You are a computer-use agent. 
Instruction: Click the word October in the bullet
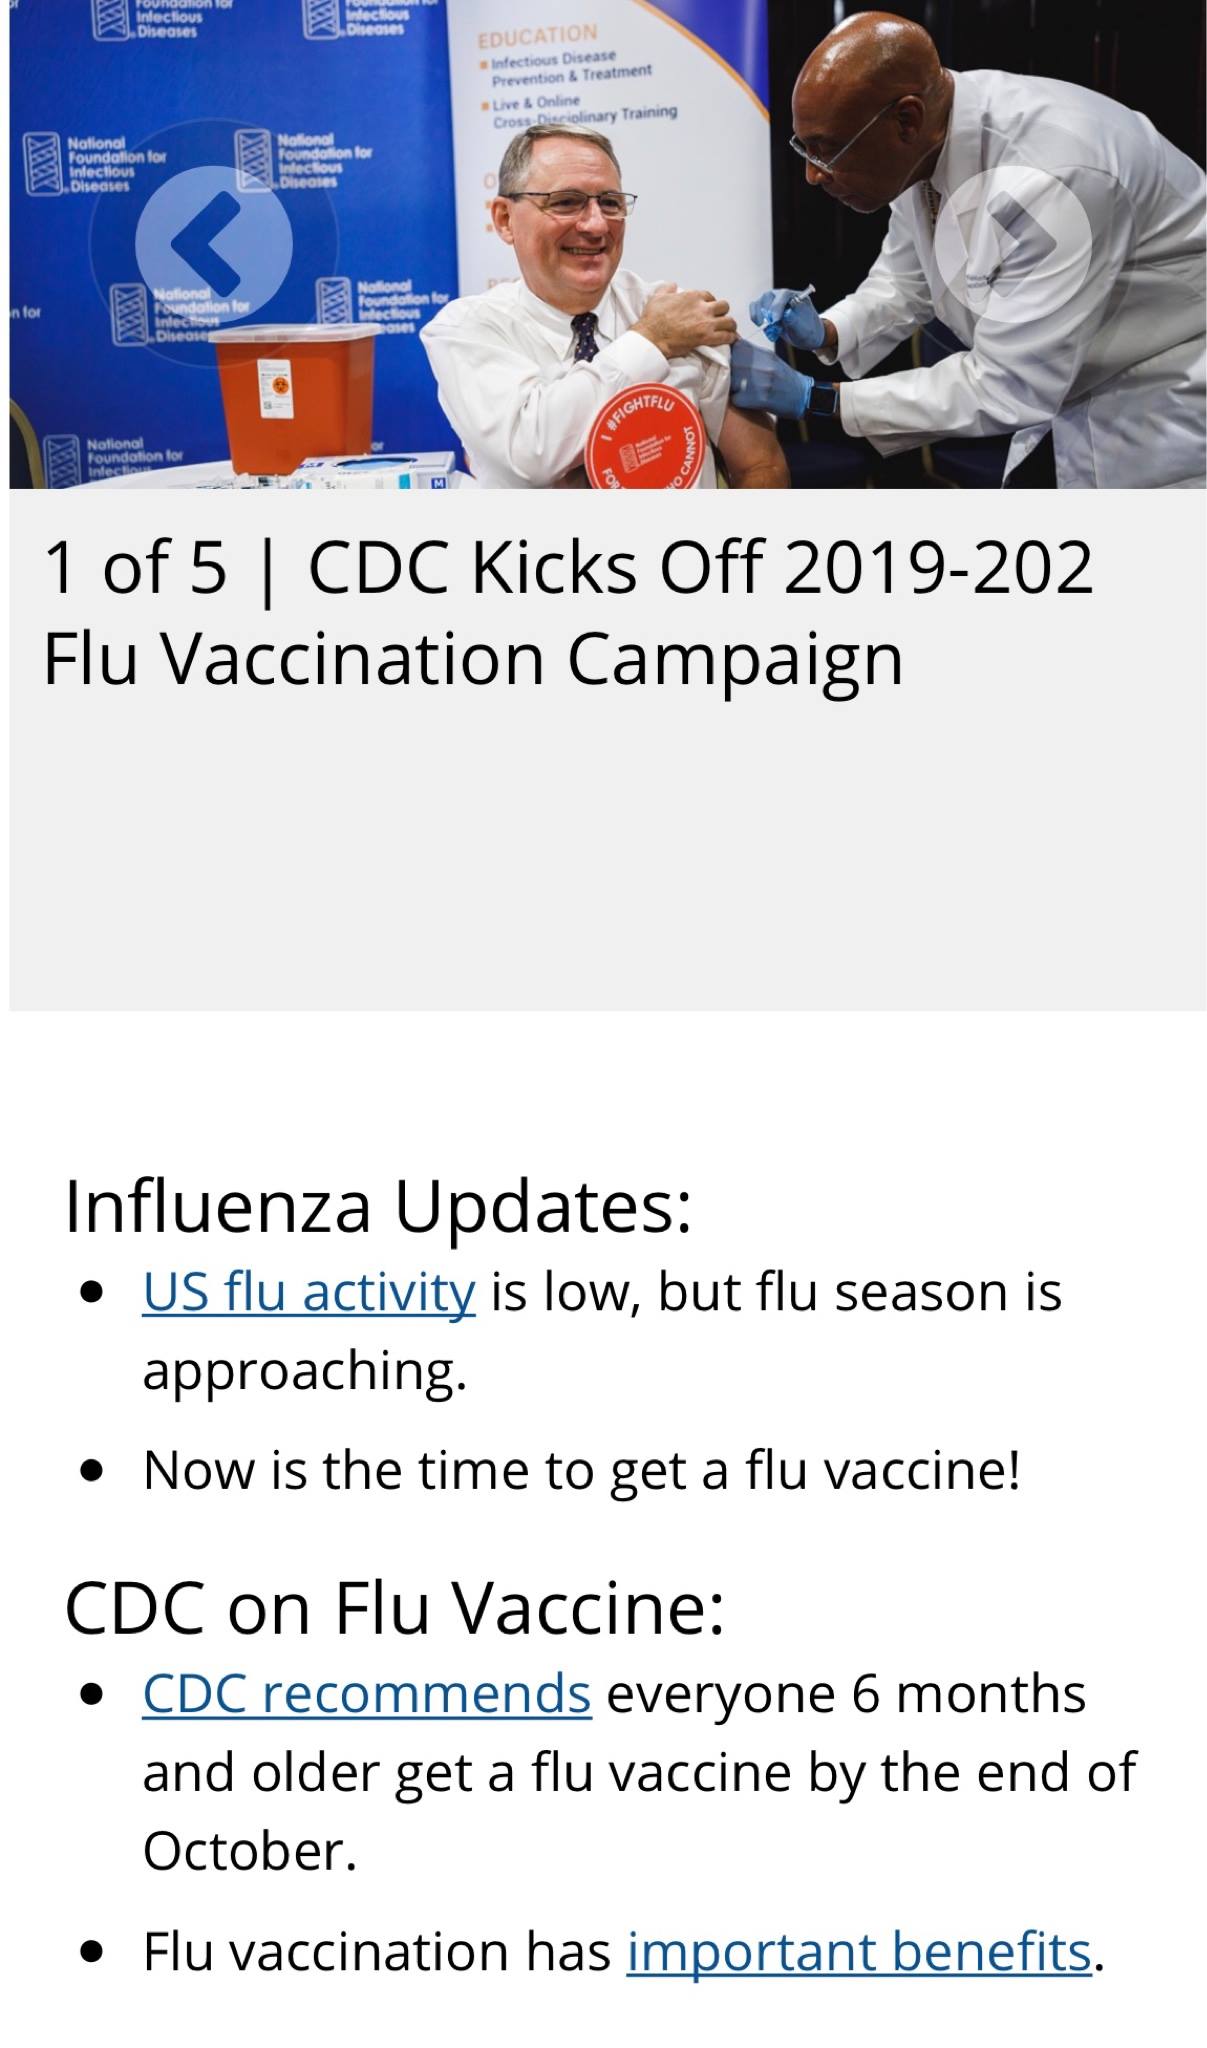tap(248, 1850)
